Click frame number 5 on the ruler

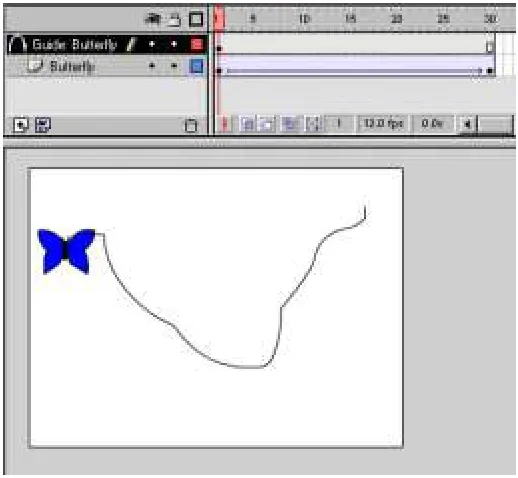pyautogui.click(x=253, y=18)
